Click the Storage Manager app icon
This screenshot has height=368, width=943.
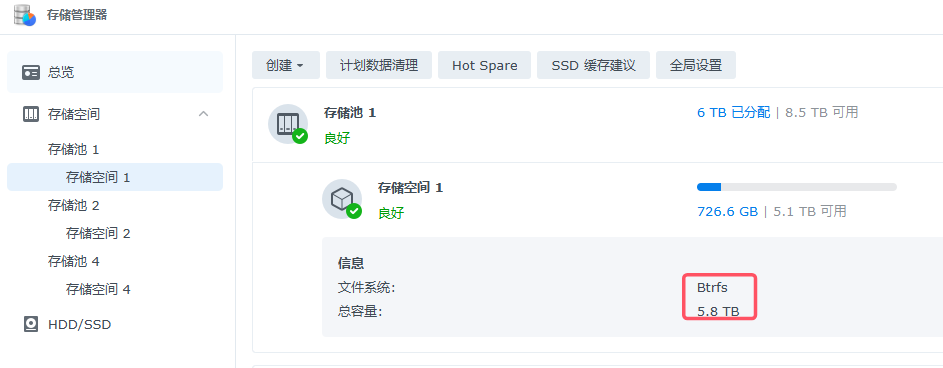[25, 15]
